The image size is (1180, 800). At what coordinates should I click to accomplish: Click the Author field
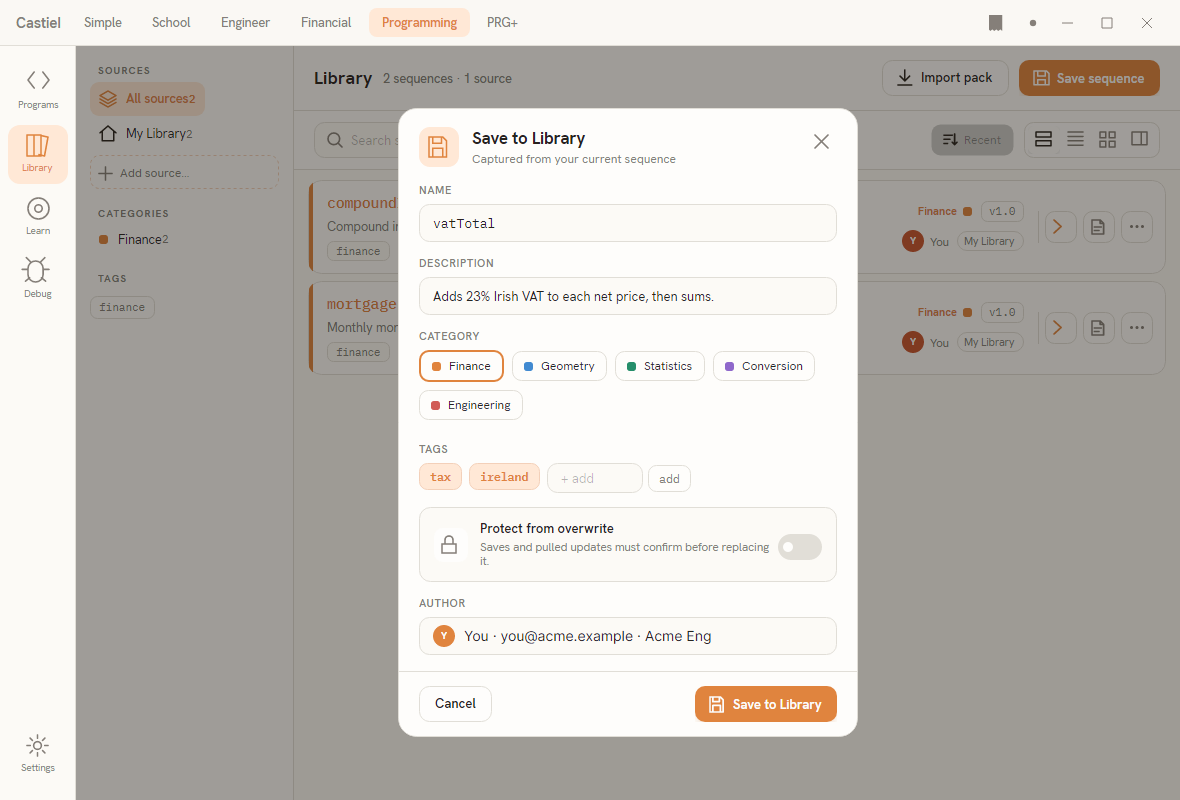(628, 636)
